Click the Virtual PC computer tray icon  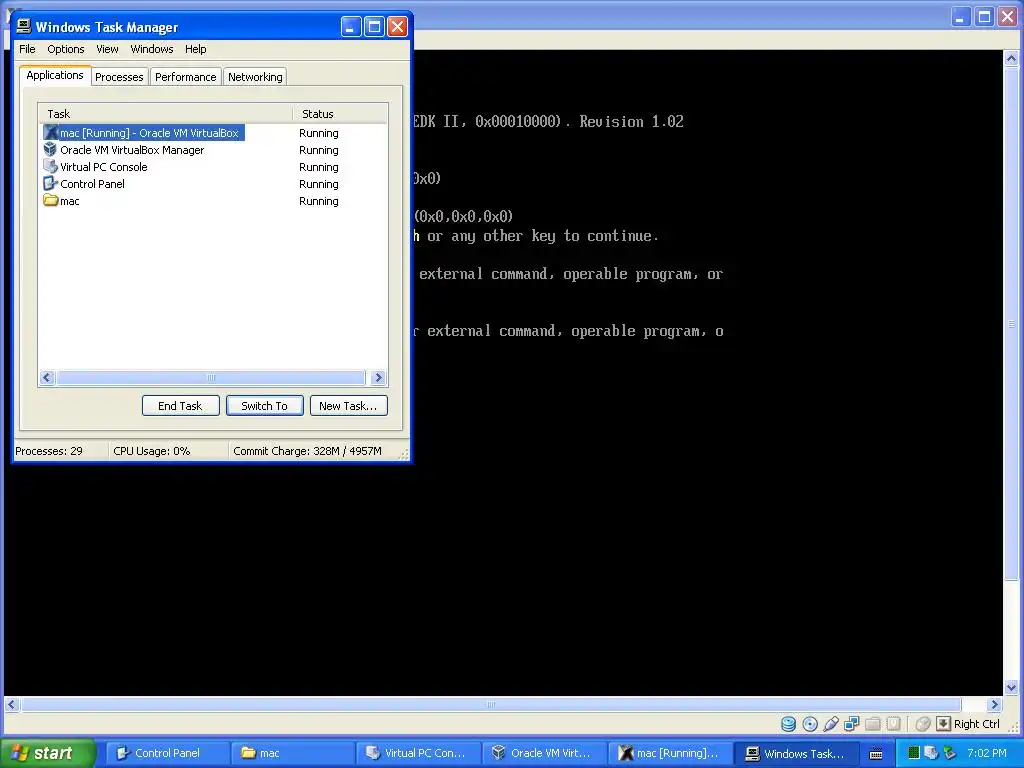pos(931,753)
